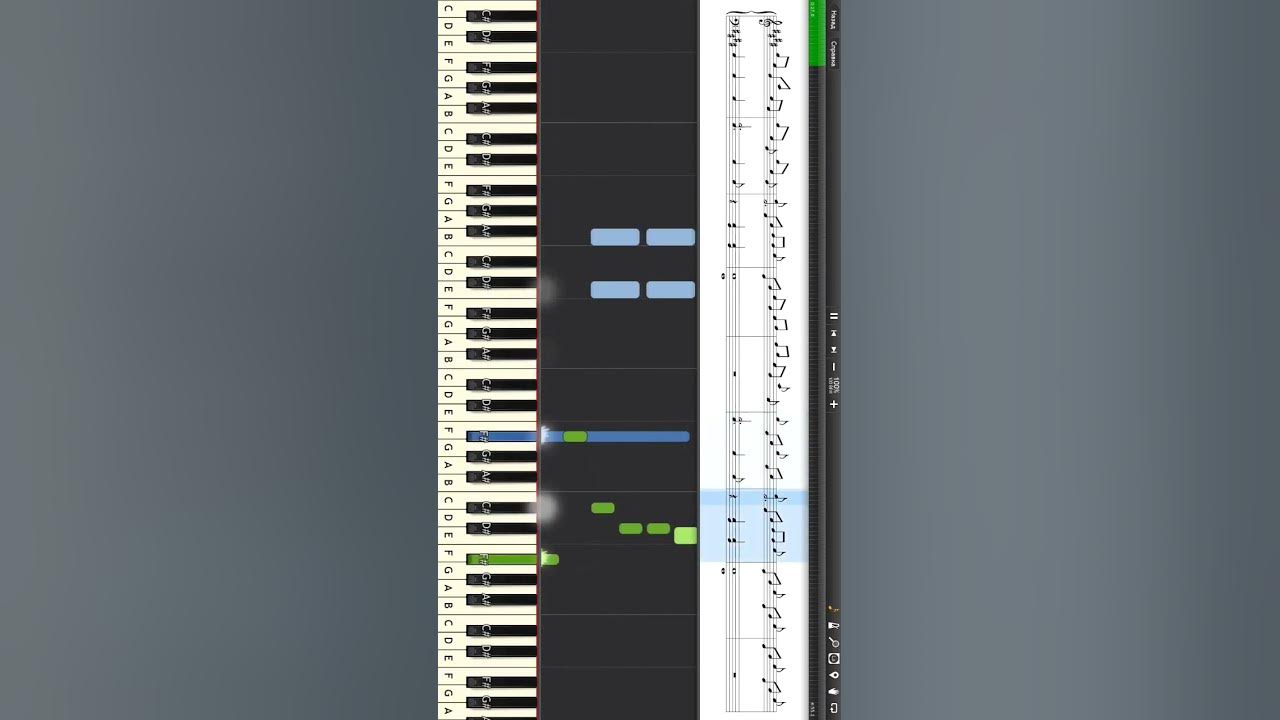
Task: Click the orange icon above the metronome
Action: pos(834,608)
